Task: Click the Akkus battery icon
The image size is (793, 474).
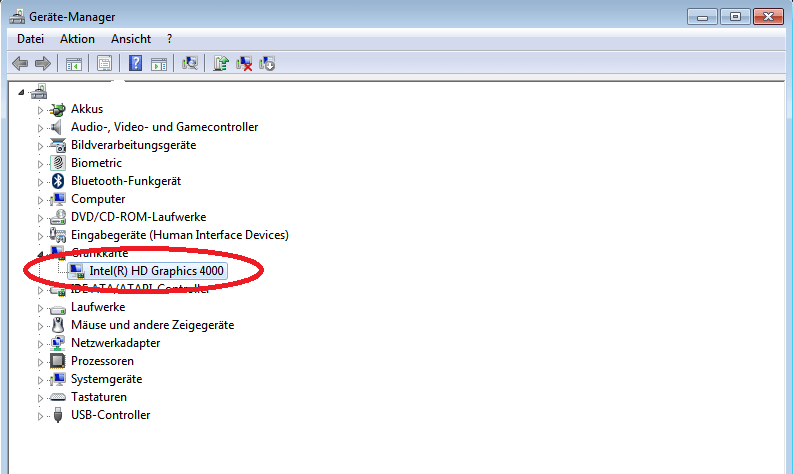Action: pos(58,109)
